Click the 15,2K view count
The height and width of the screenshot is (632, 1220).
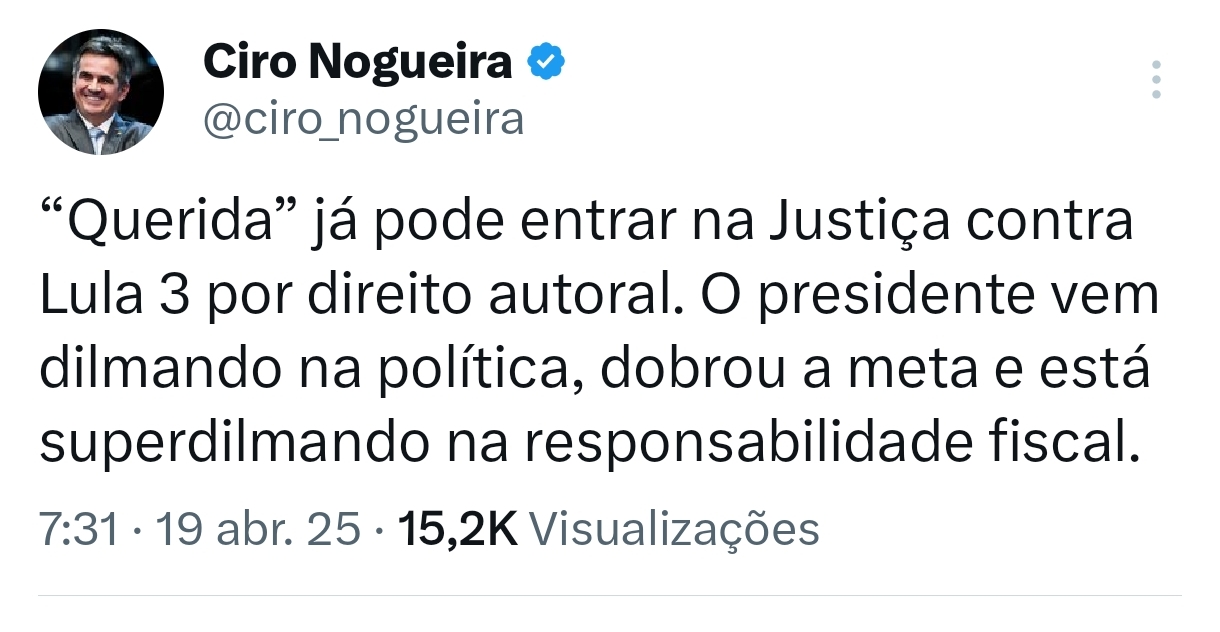coord(457,529)
